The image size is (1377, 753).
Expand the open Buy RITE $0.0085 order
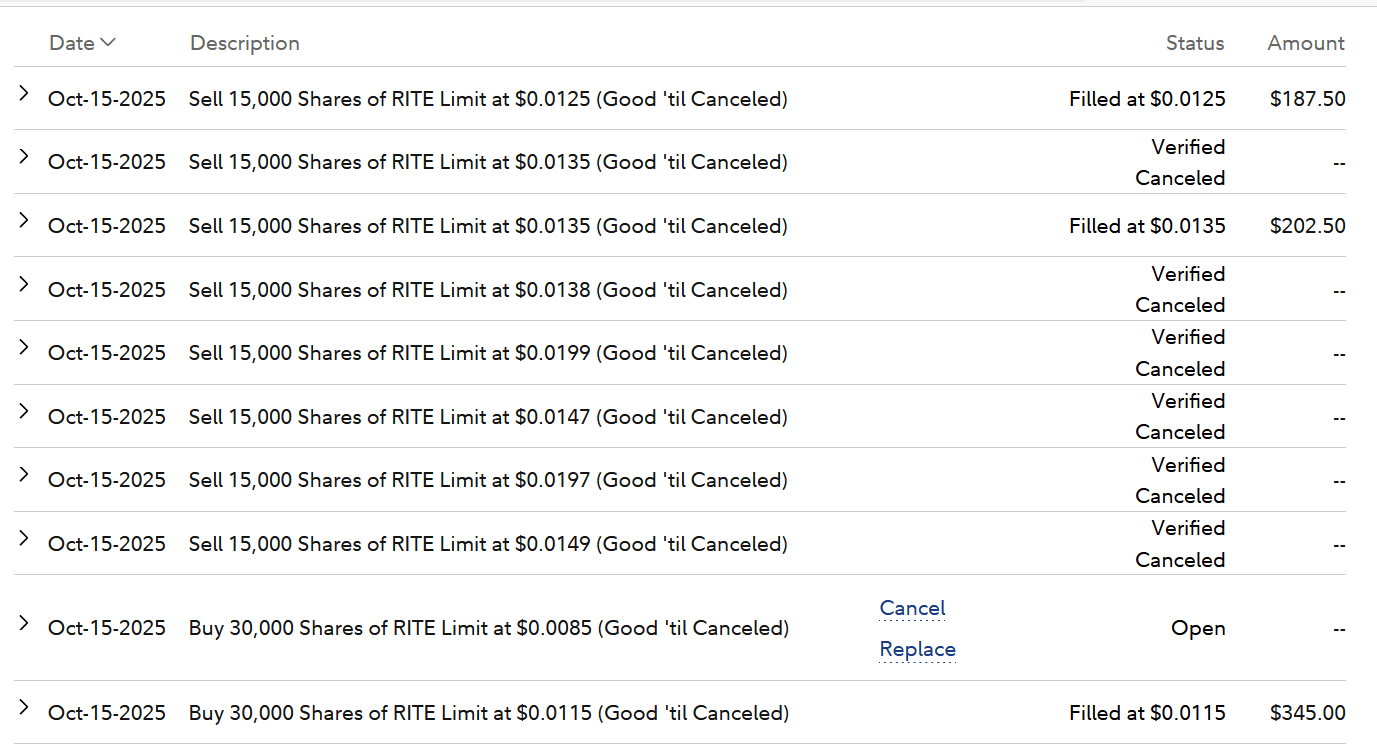click(24, 623)
